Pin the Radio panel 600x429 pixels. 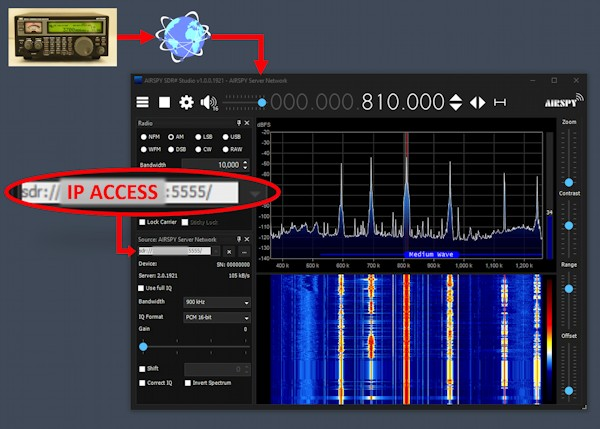[x=238, y=123]
